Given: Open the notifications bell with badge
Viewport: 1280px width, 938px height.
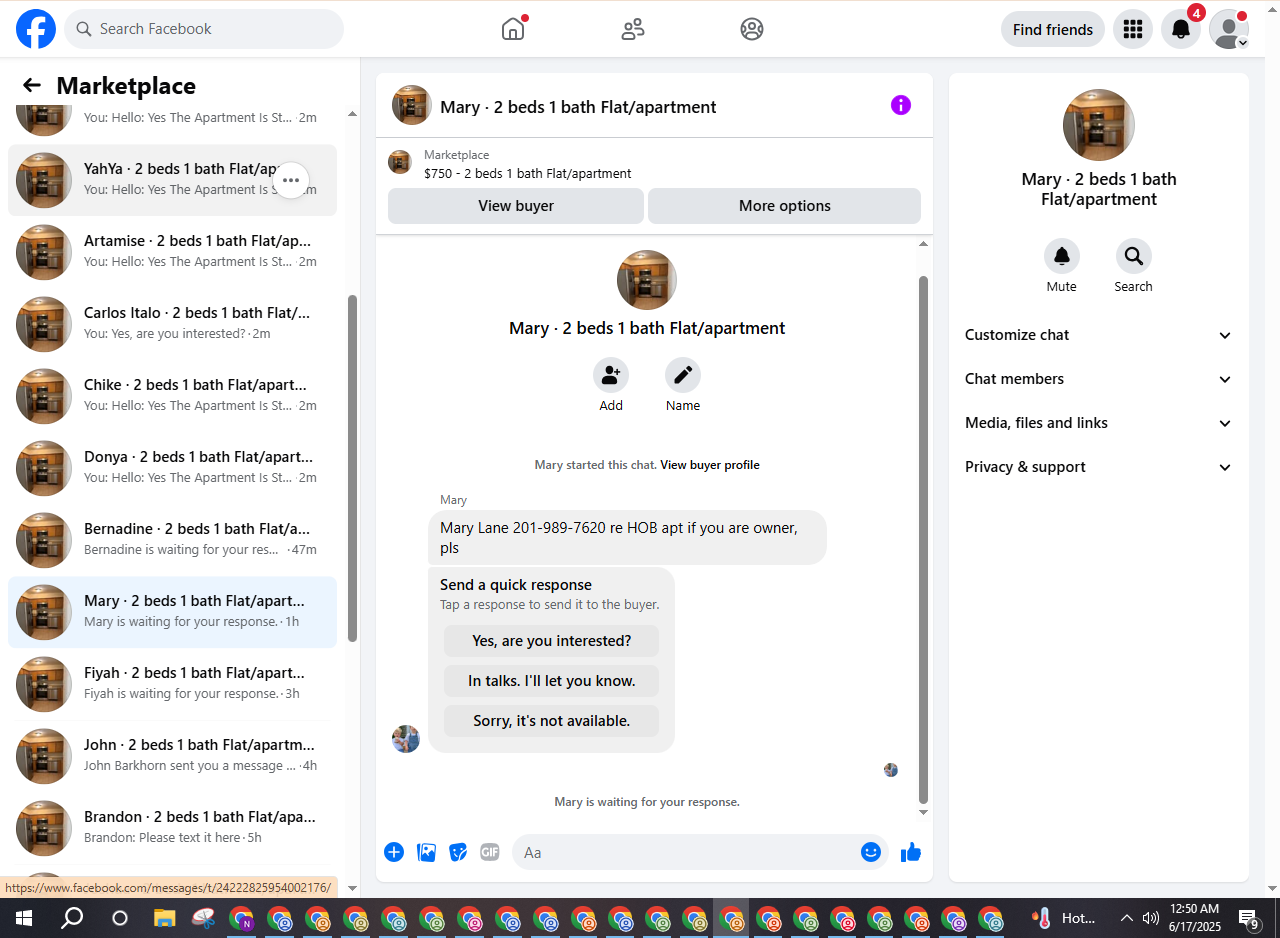Looking at the screenshot, I should (1181, 29).
